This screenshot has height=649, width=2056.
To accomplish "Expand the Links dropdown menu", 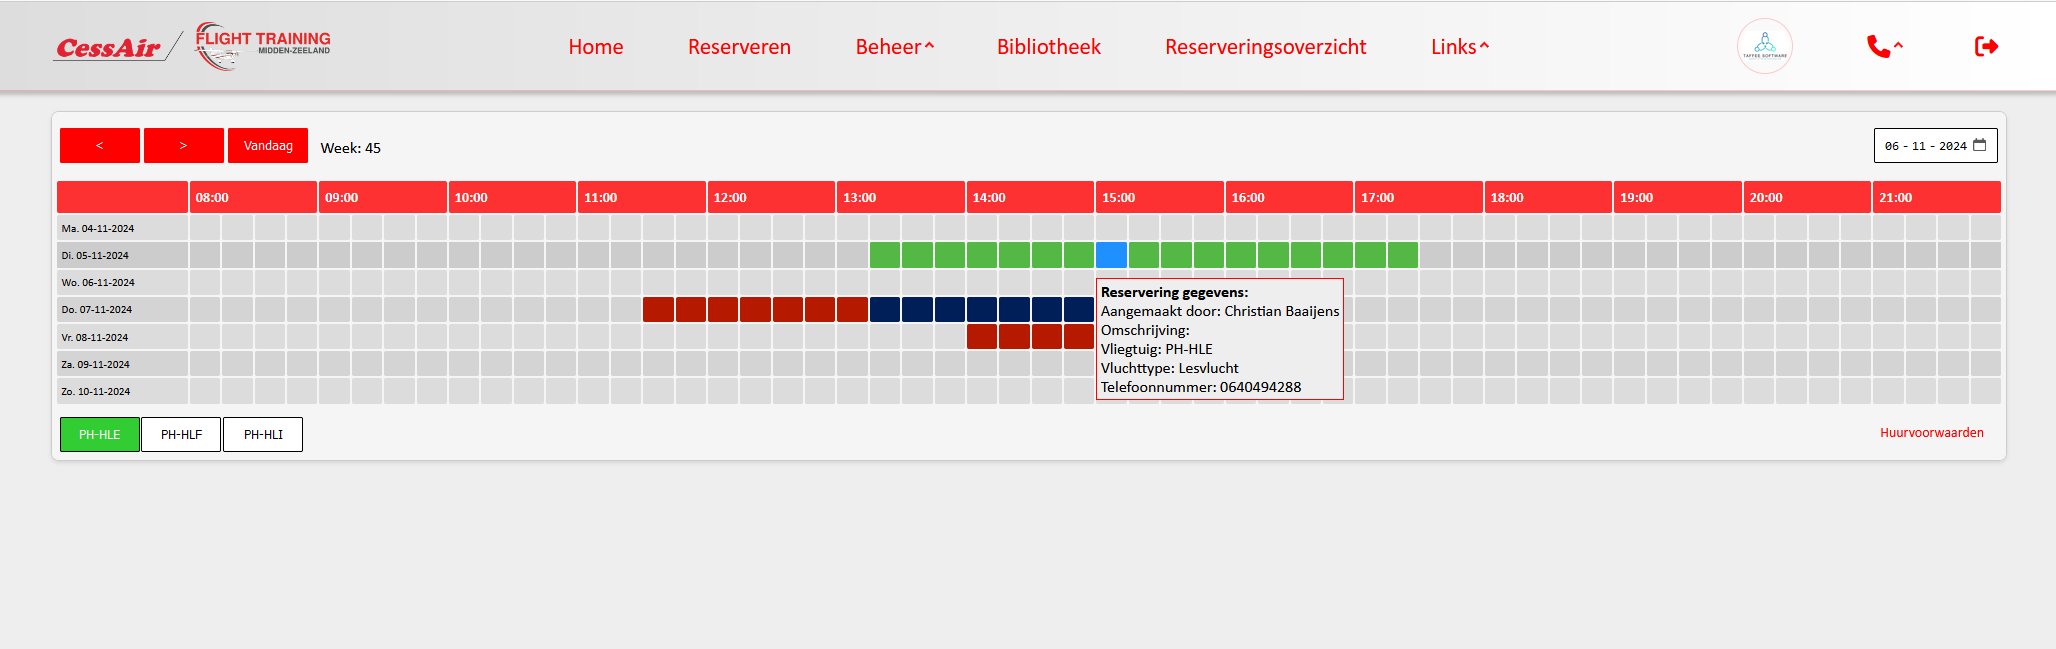I will click(1459, 47).
